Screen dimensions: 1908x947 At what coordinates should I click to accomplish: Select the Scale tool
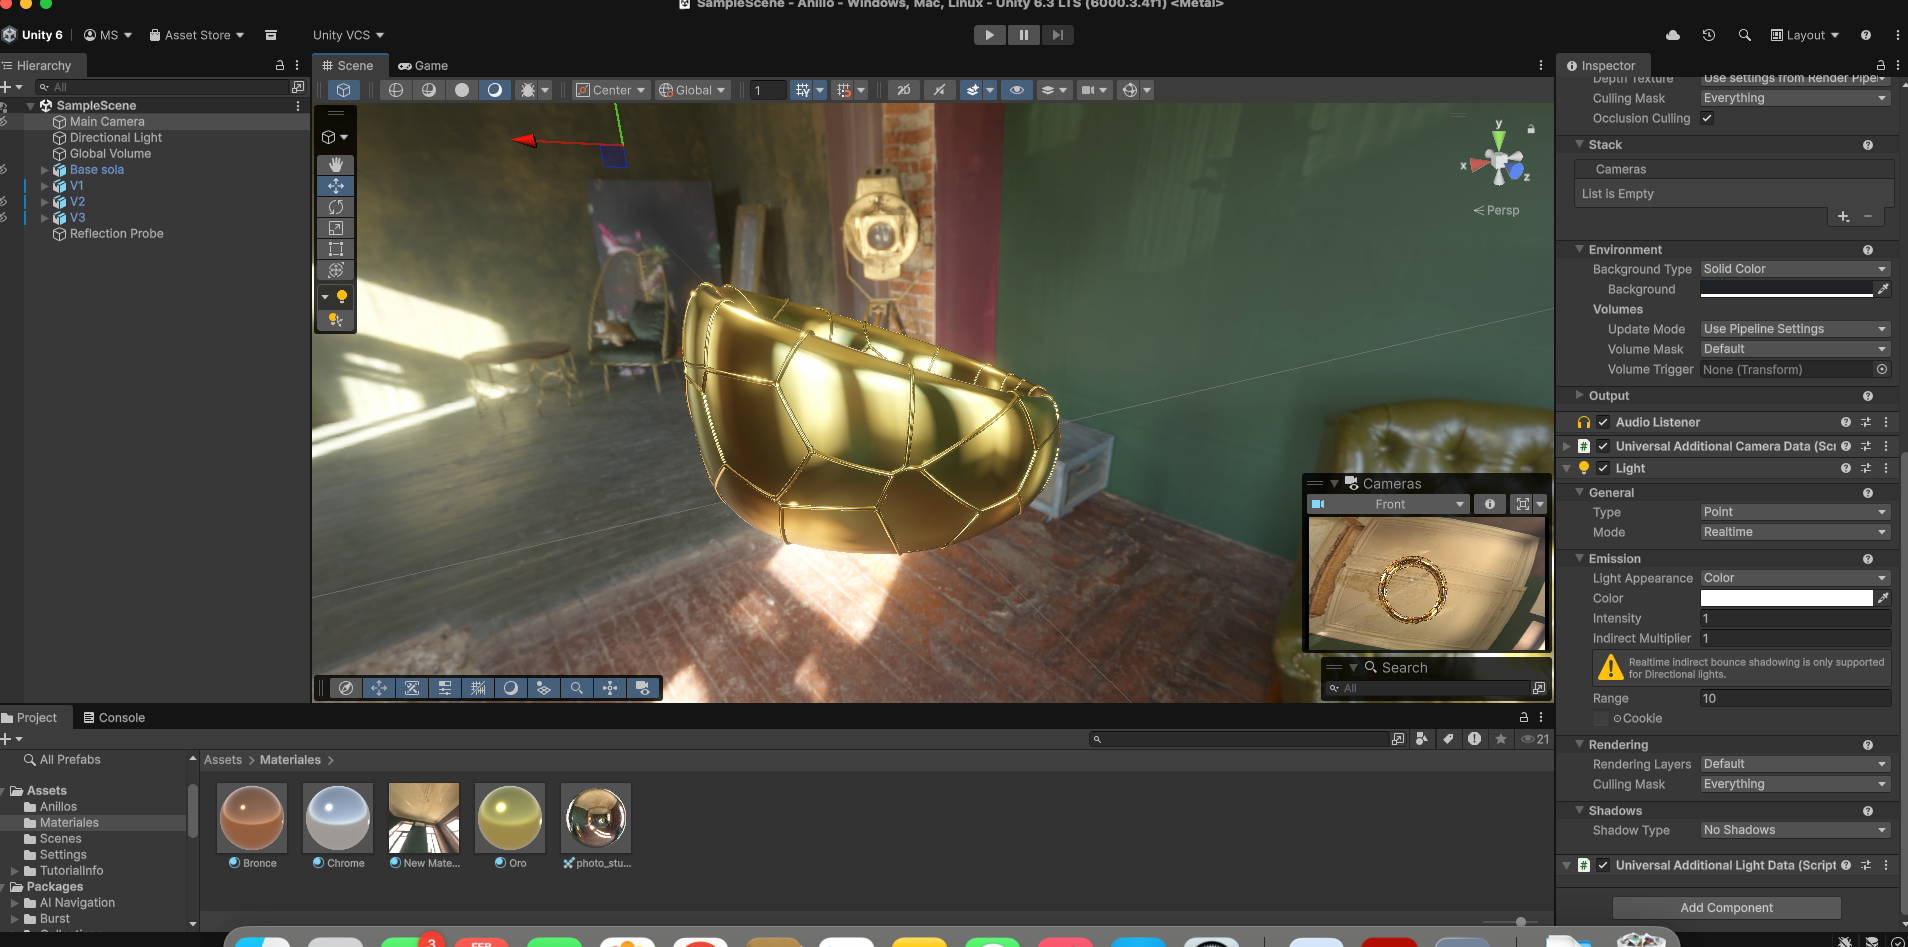[336, 228]
